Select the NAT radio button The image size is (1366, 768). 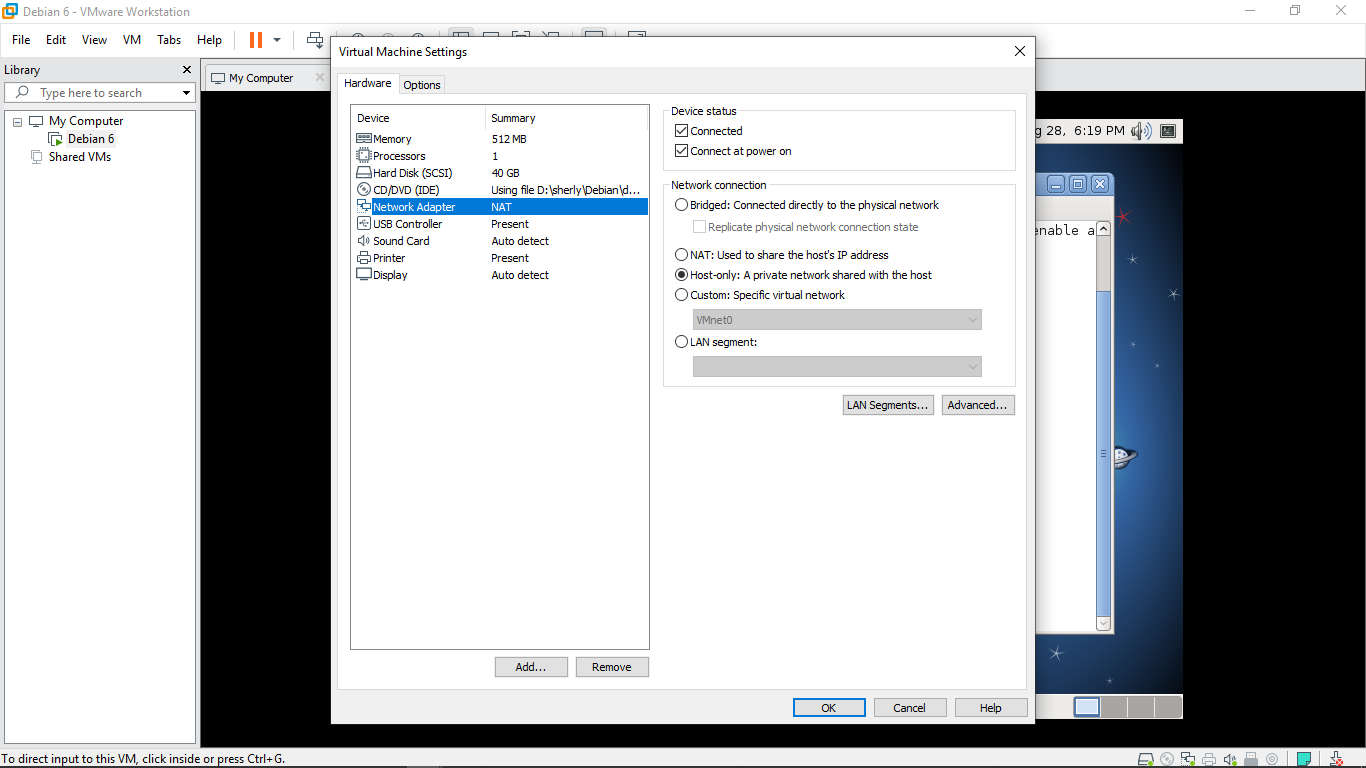pos(682,255)
